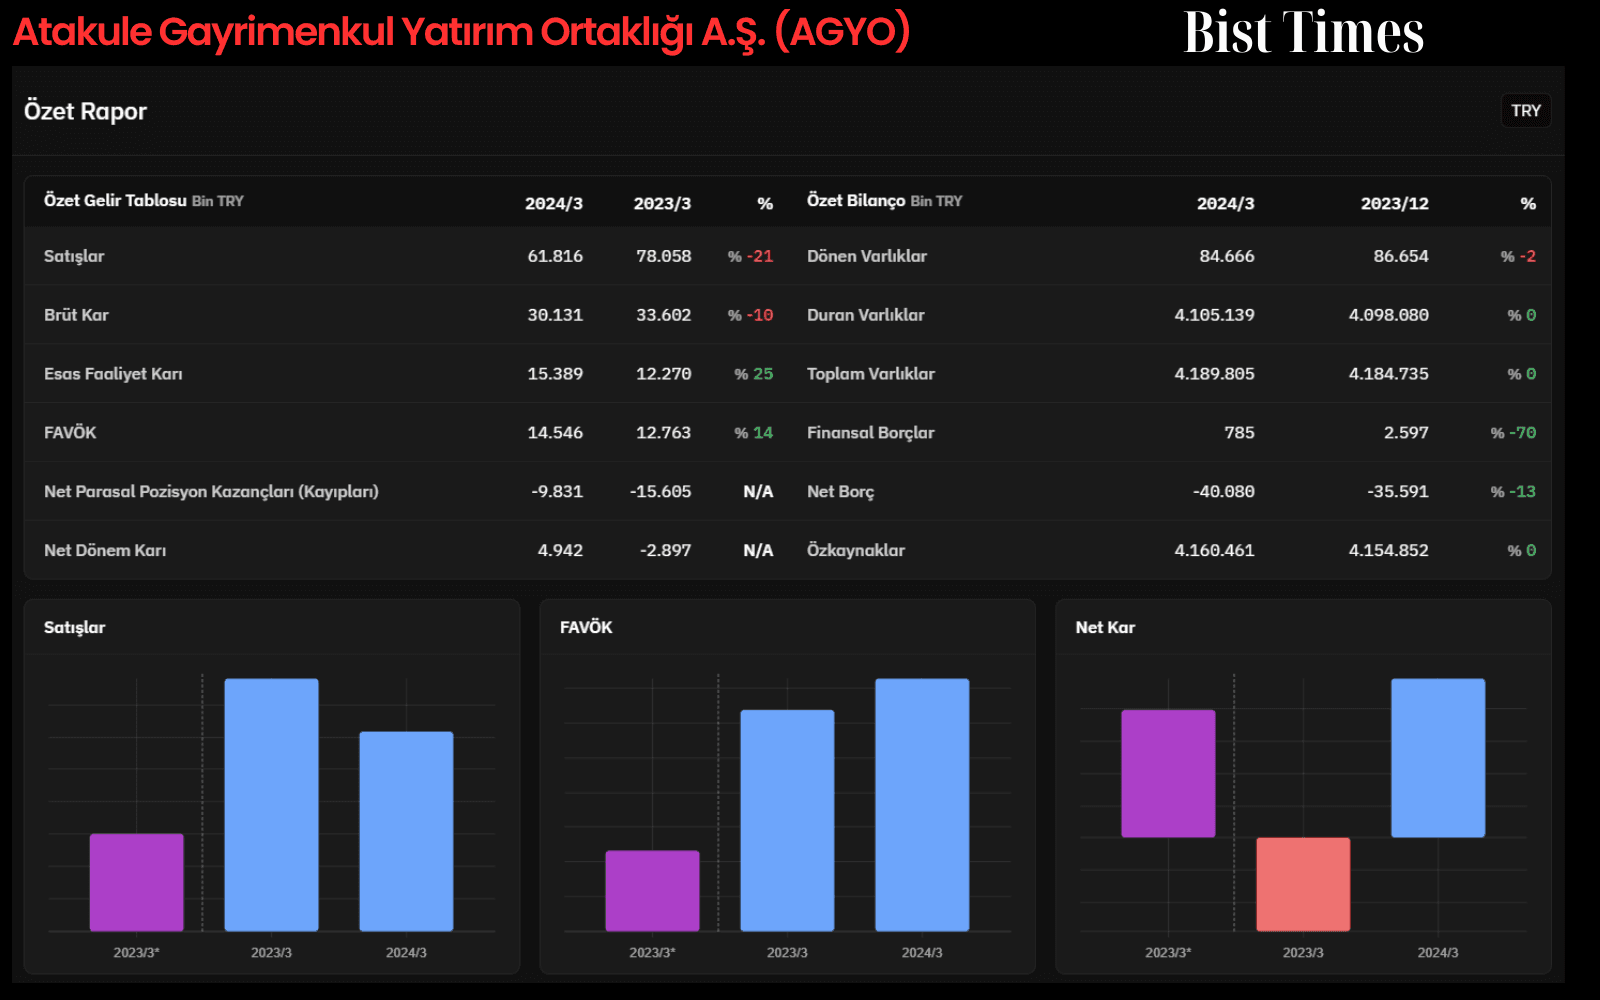This screenshot has height=1000, width=1600.
Task: Select Net Dönem Karı value 4.942
Action: coord(560,550)
